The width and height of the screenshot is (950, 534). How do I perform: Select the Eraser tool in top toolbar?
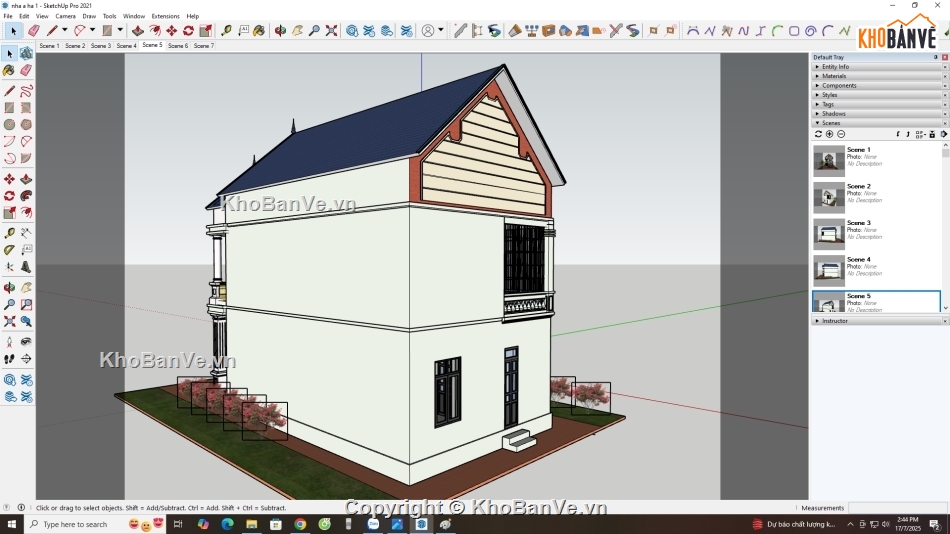[34, 30]
